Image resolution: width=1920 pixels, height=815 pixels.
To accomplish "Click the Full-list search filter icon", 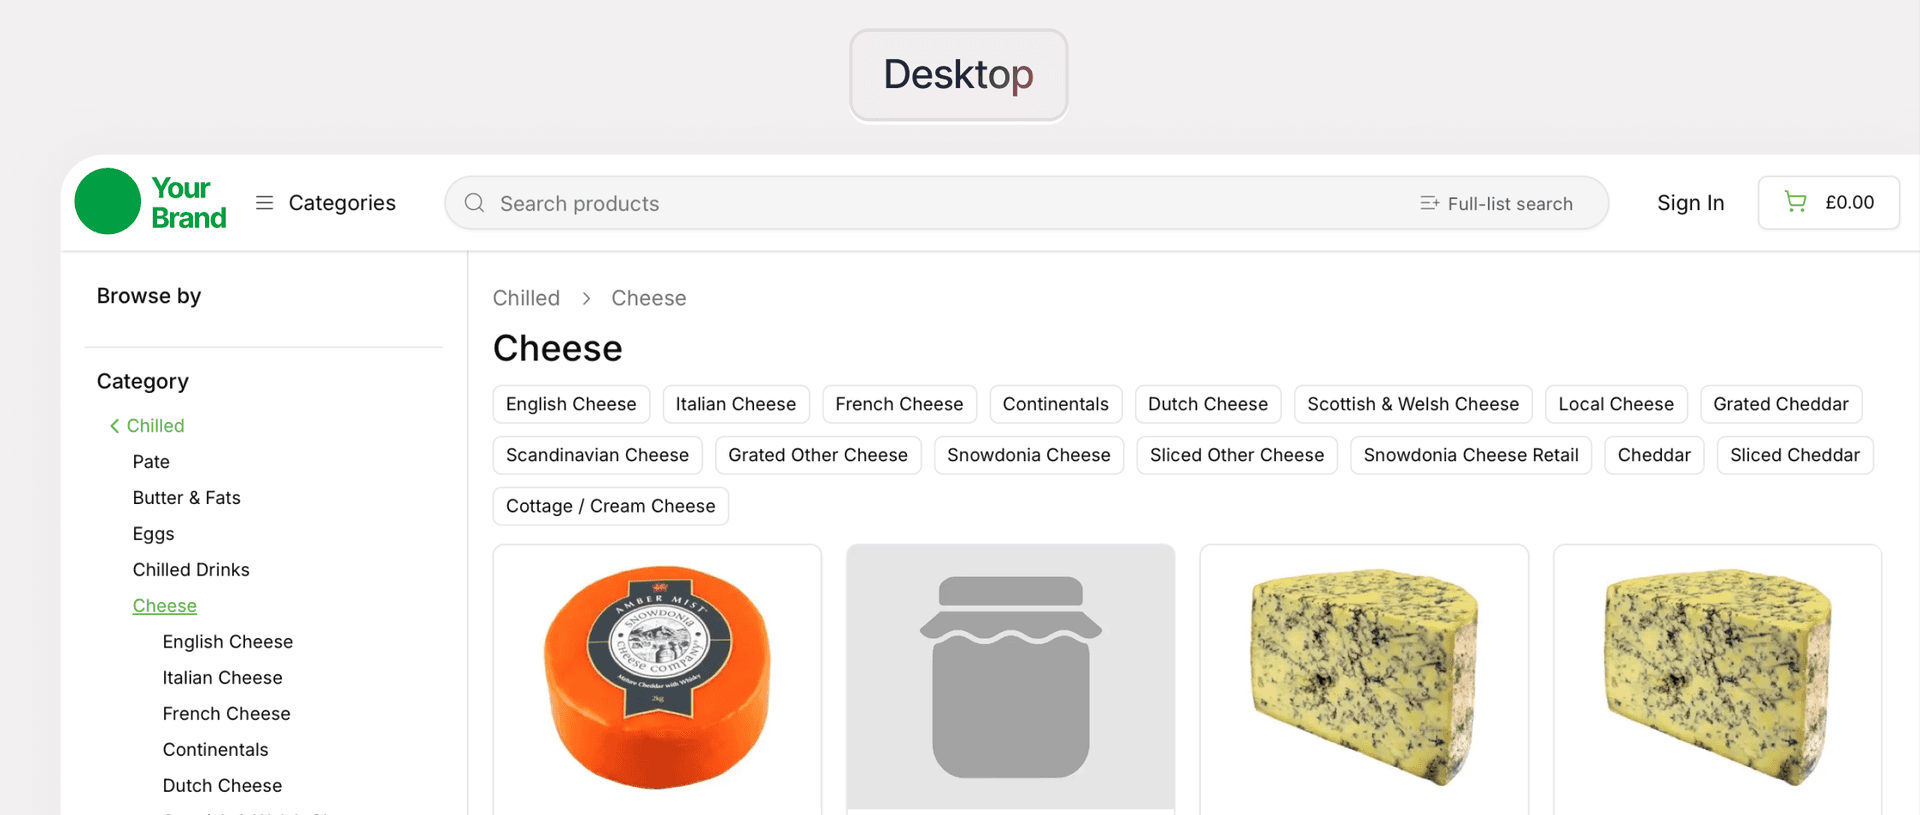I will pos(1429,203).
